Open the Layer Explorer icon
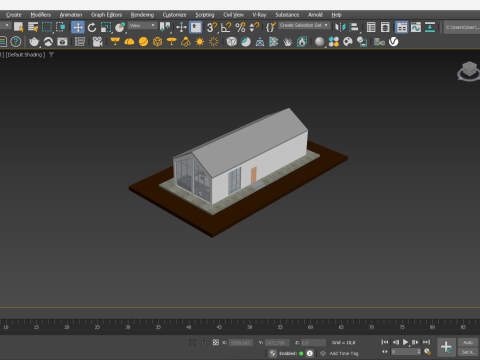 (385, 27)
